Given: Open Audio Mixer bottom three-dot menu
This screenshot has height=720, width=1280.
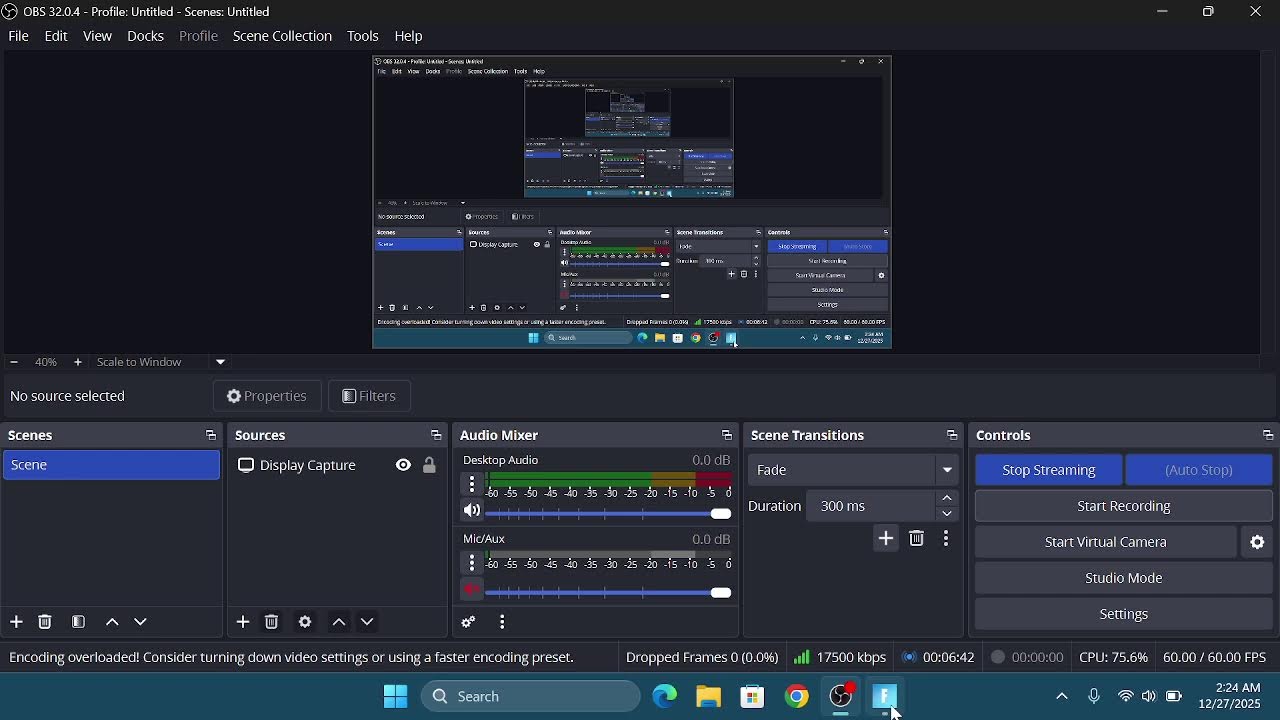Looking at the screenshot, I should [x=502, y=622].
